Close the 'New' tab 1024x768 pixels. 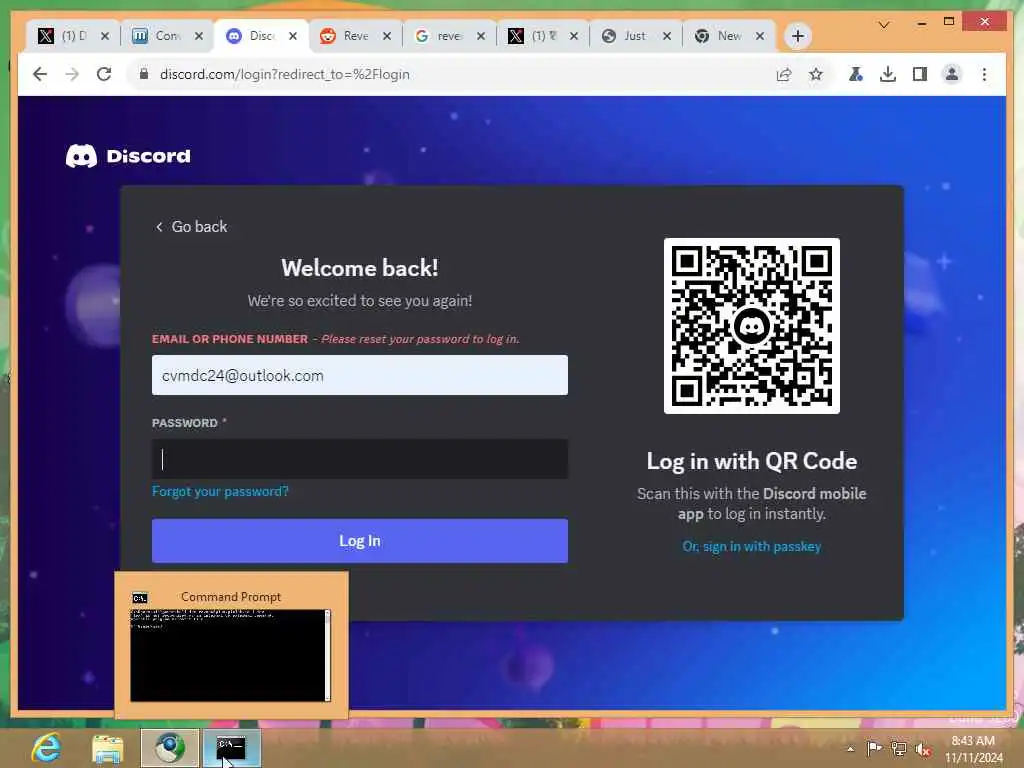coord(760,36)
